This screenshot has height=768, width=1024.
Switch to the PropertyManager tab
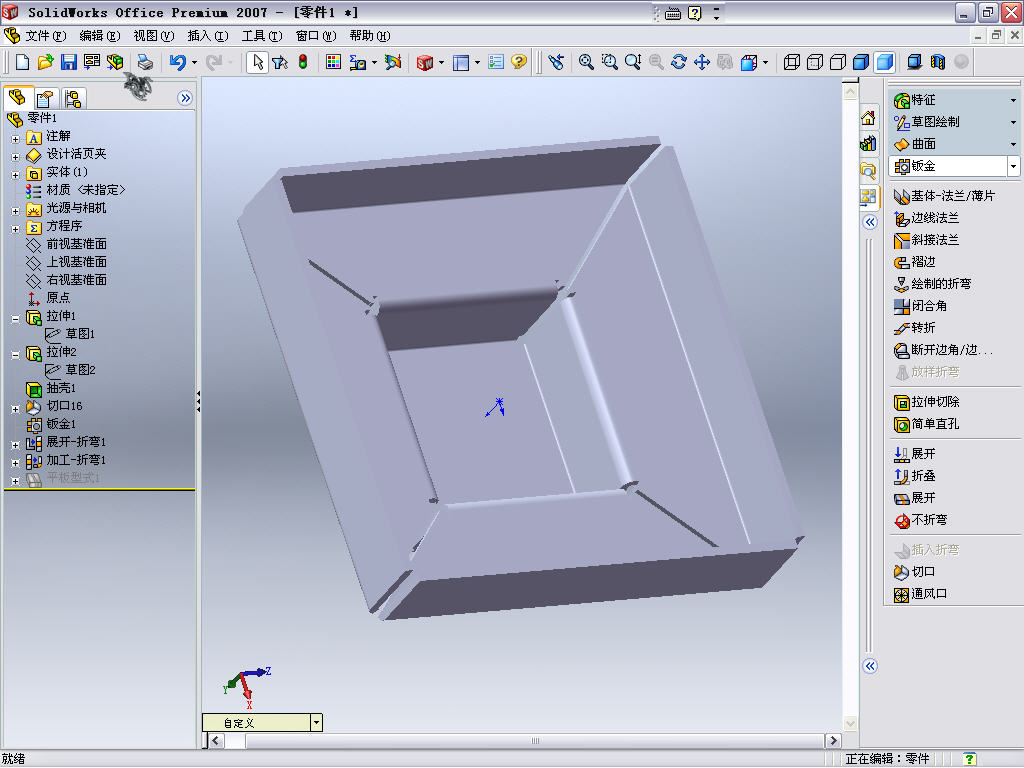pos(44,99)
